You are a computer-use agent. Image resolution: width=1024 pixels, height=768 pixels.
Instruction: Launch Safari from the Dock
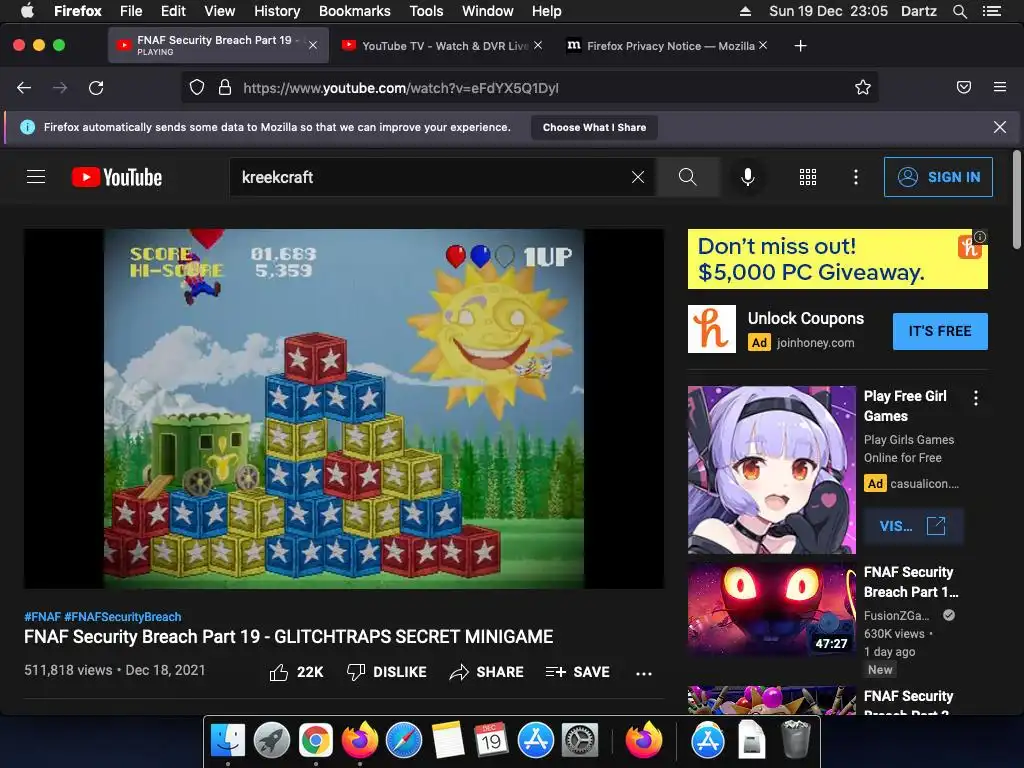click(x=404, y=741)
